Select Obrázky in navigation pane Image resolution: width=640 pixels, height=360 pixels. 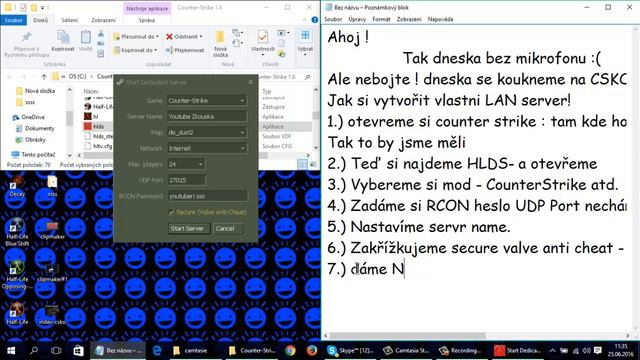31,140
